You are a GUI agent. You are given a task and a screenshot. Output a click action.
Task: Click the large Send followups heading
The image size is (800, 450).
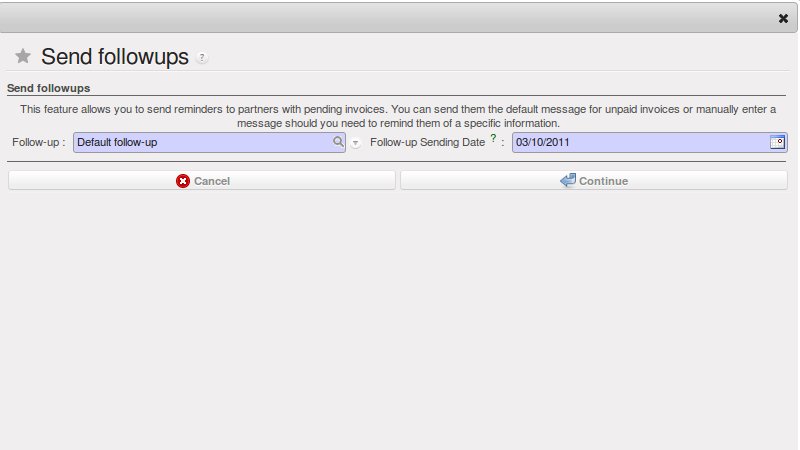[115, 57]
